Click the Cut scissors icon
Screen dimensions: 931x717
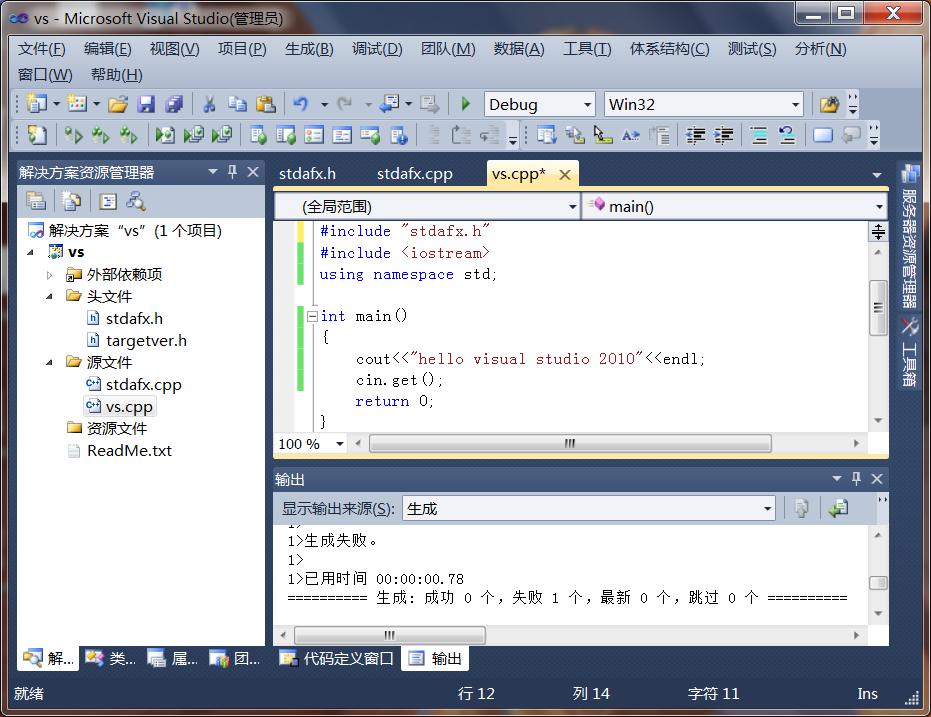pos(209,104)
